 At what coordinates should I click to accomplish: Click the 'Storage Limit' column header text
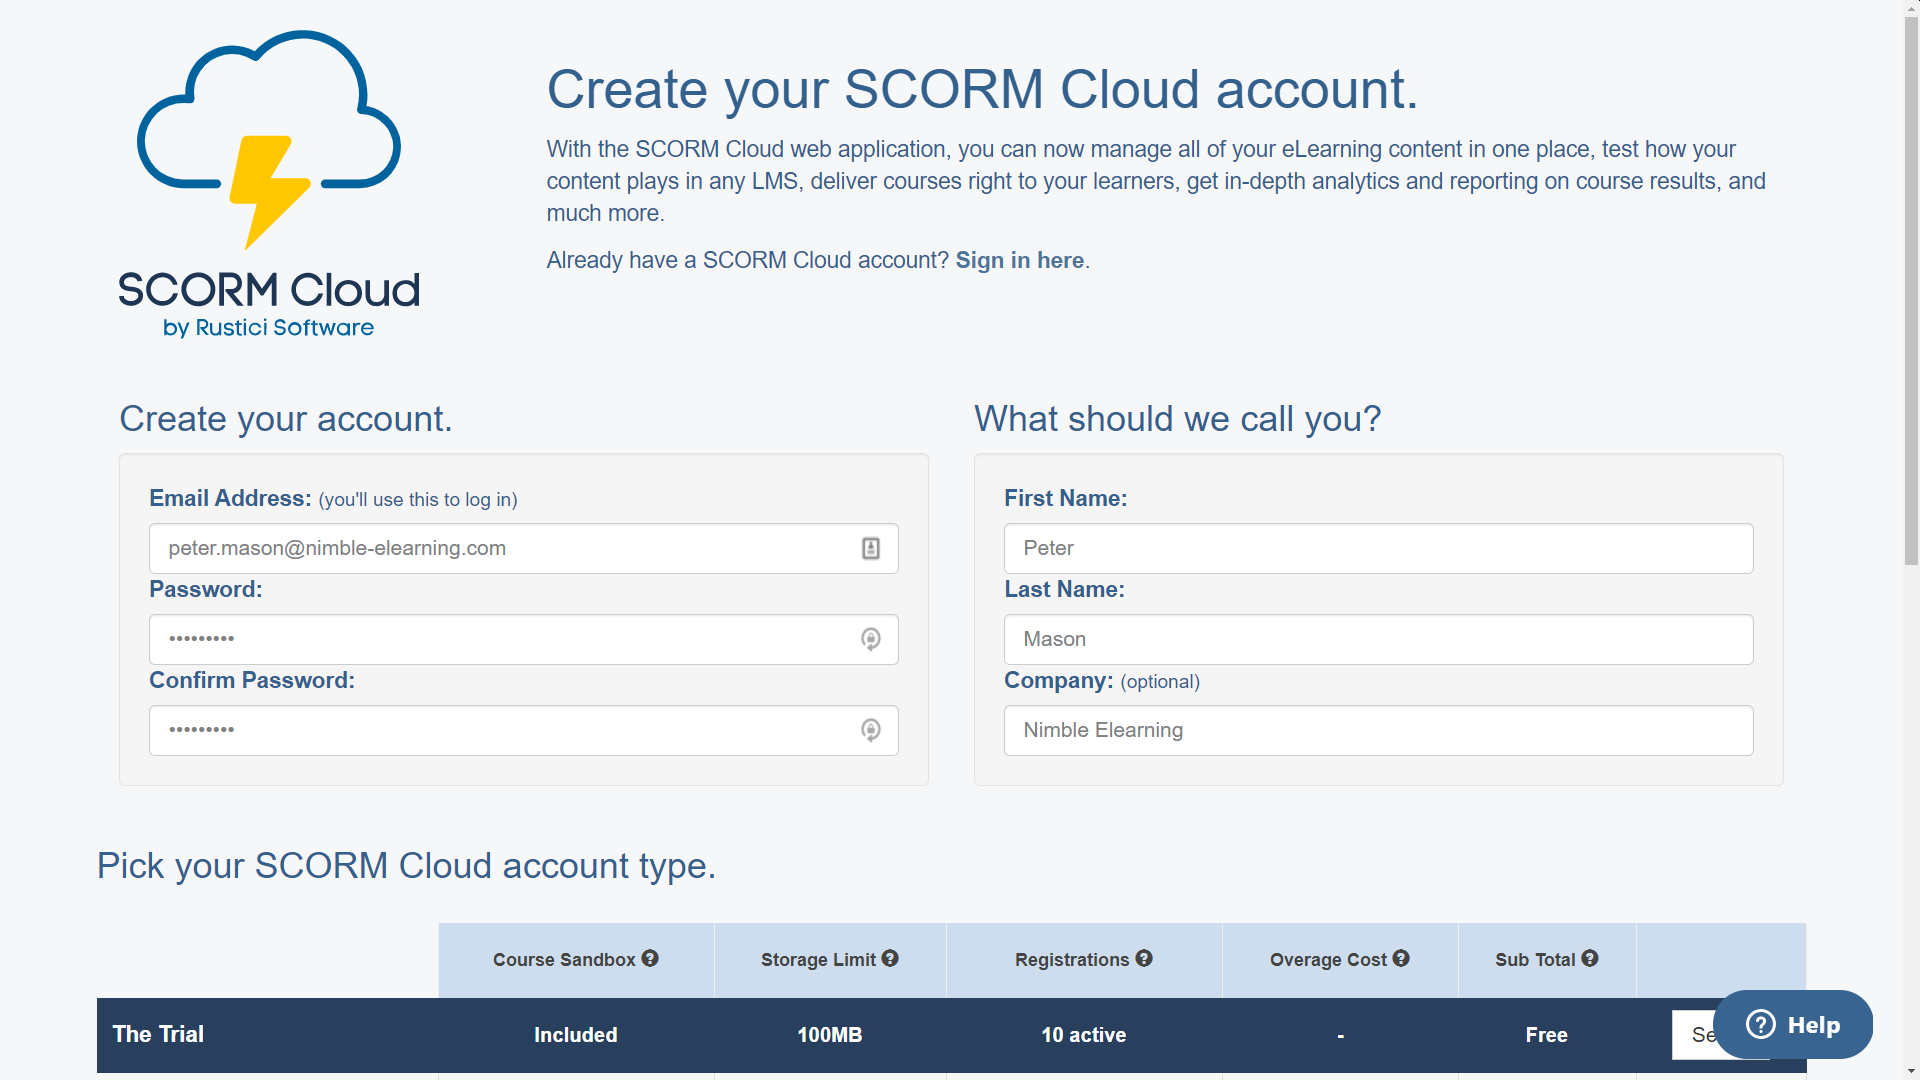pos(818,959)
